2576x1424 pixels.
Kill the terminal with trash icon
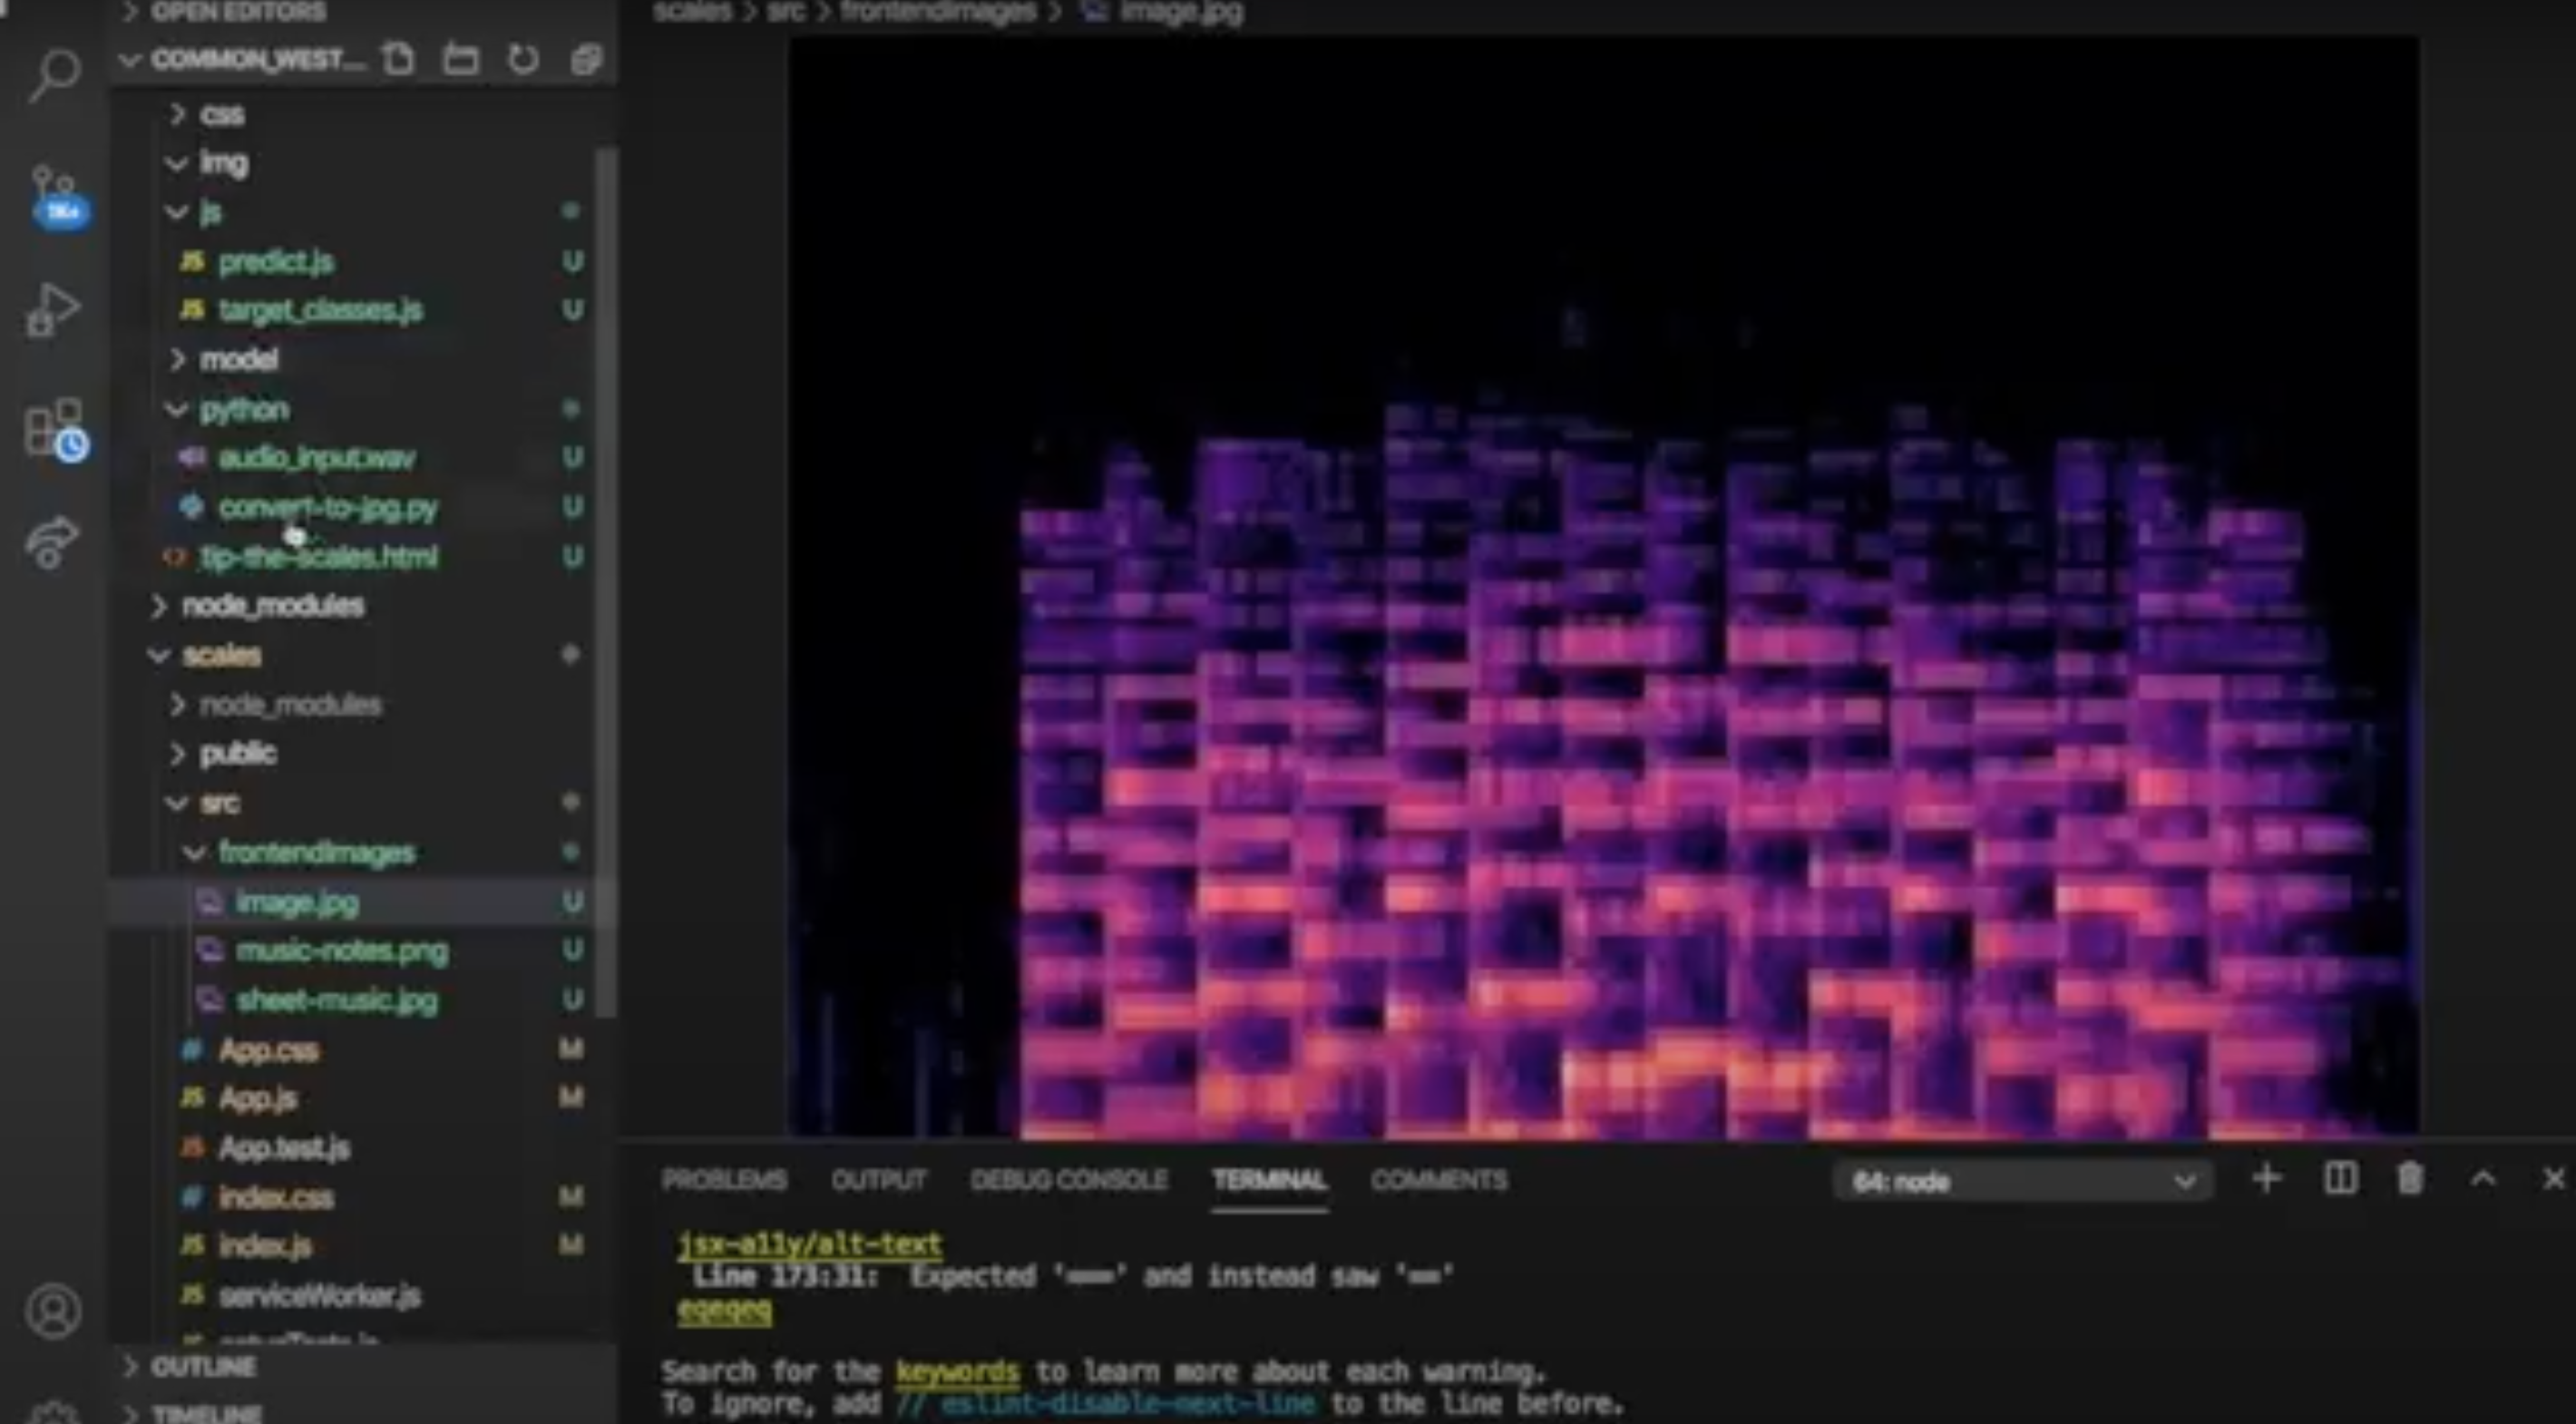pyautogui.click(x=2410, y=1179)
